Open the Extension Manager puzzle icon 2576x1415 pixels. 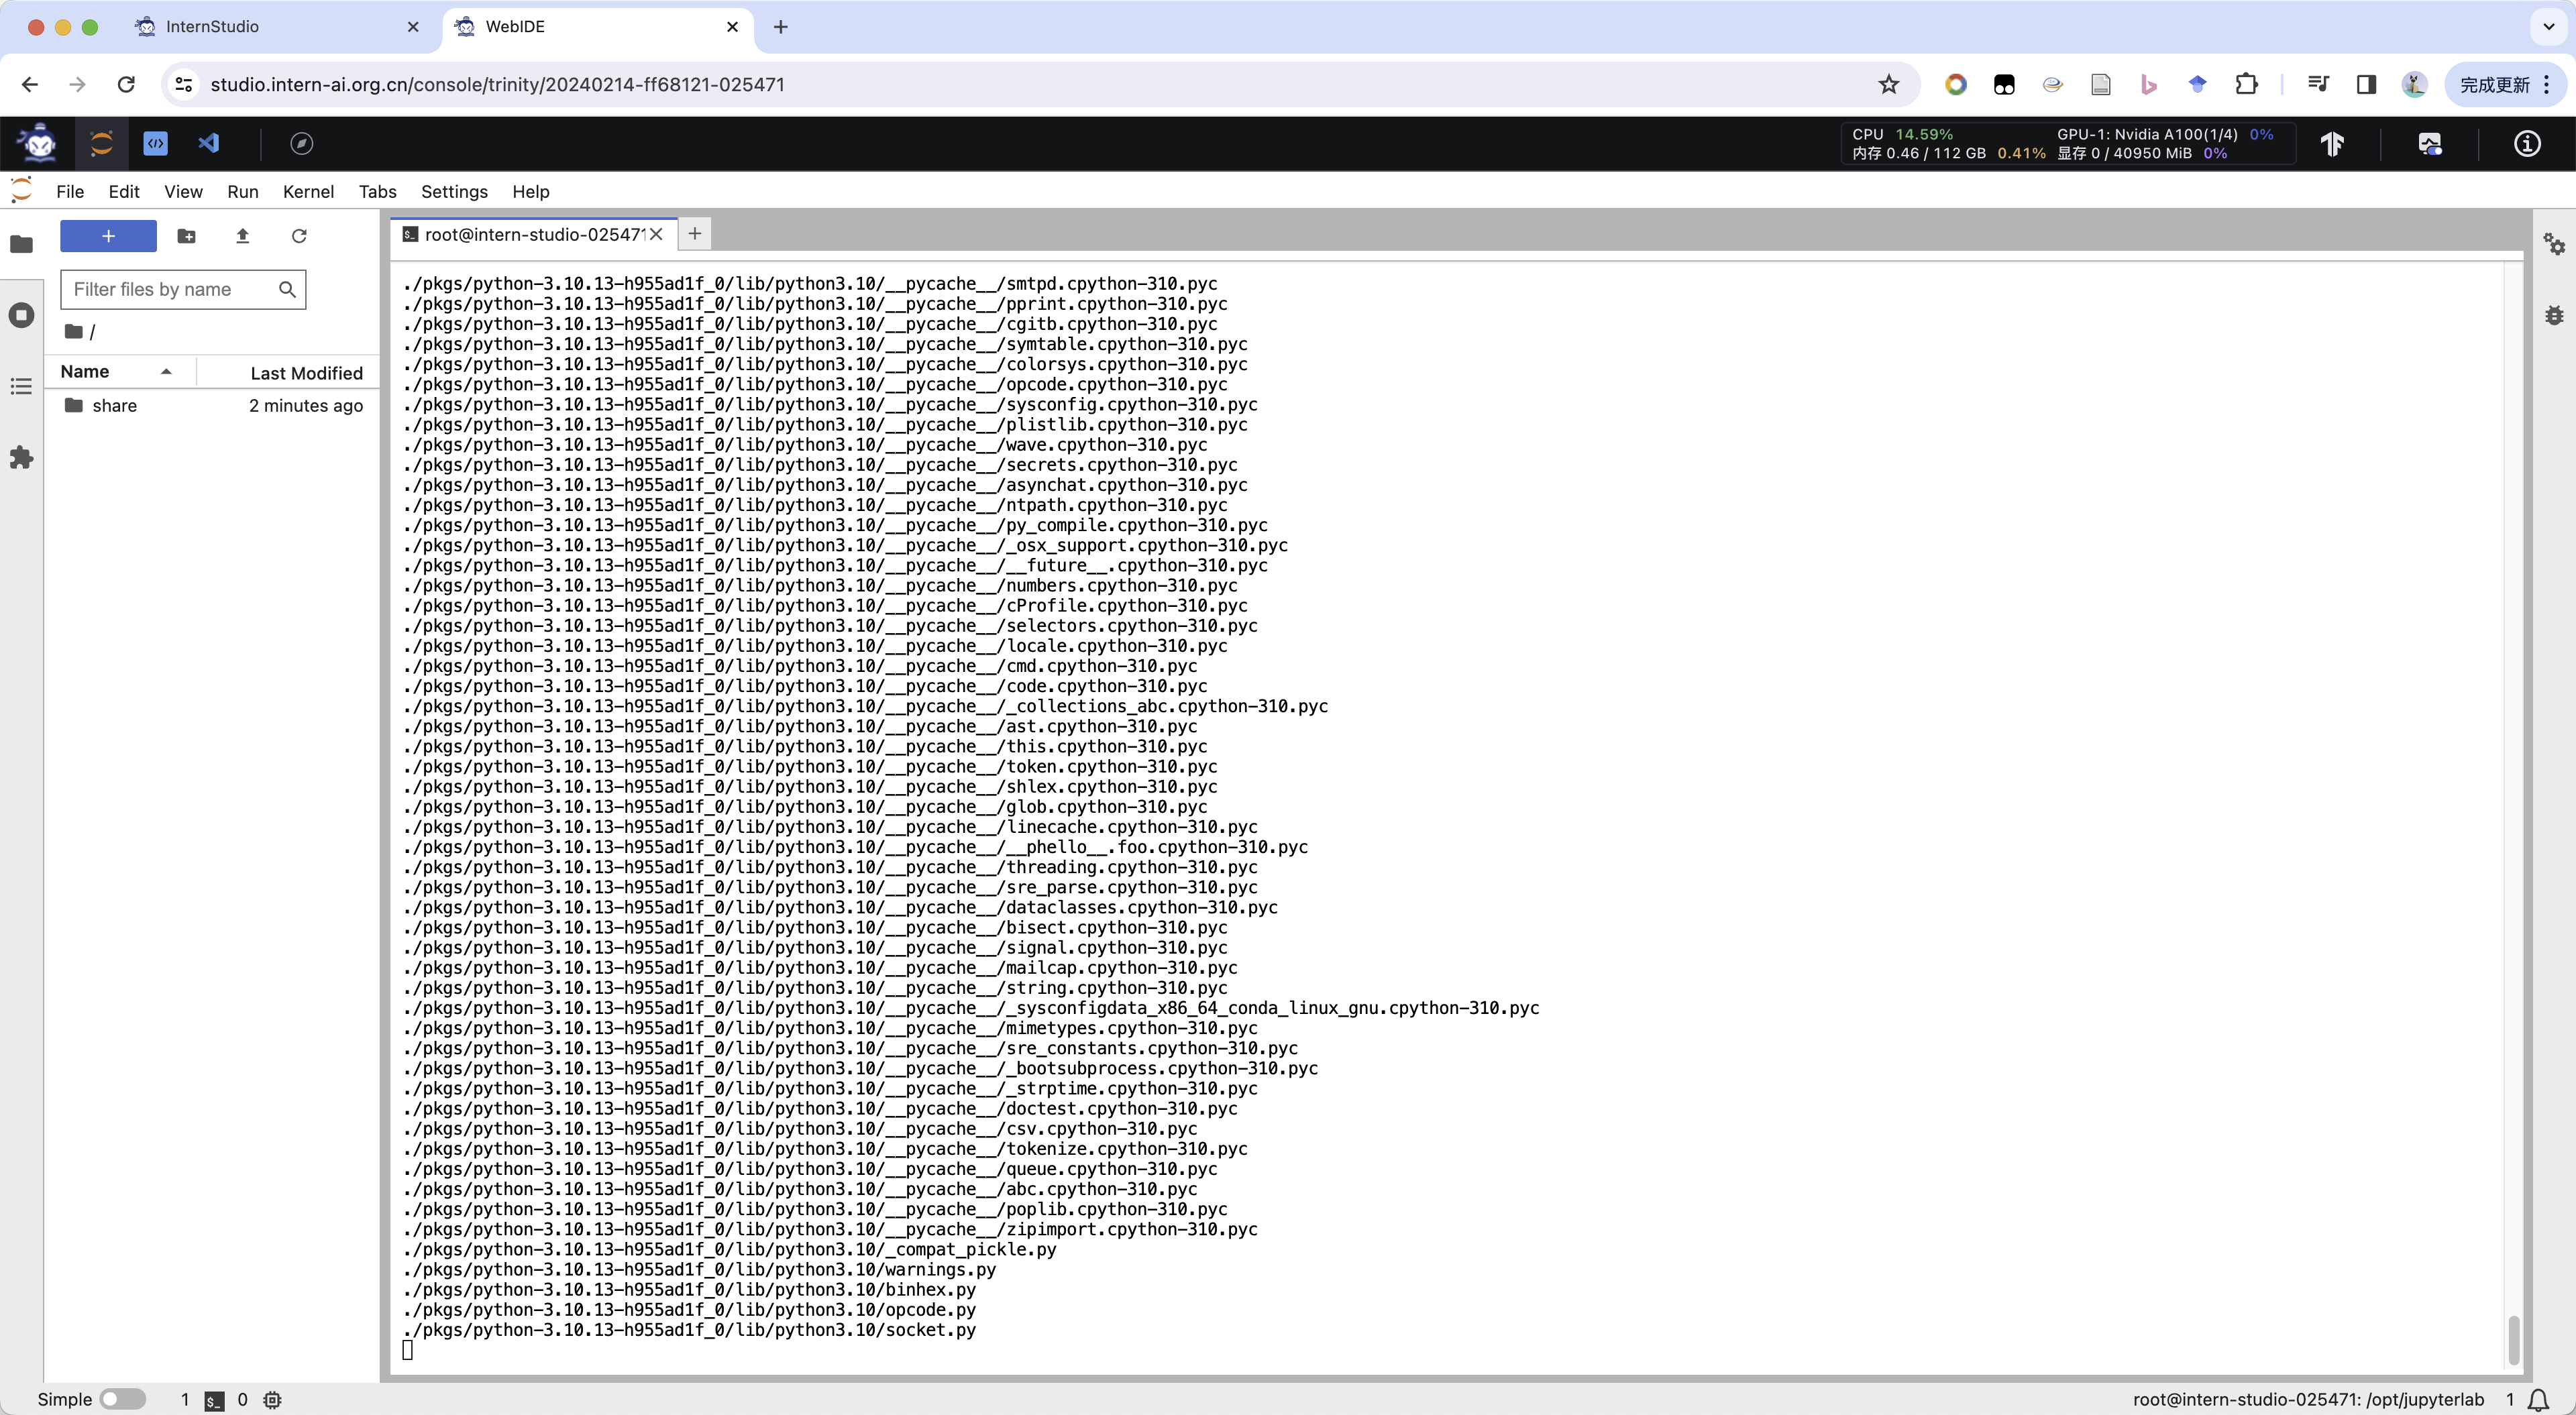pos(21,458)
